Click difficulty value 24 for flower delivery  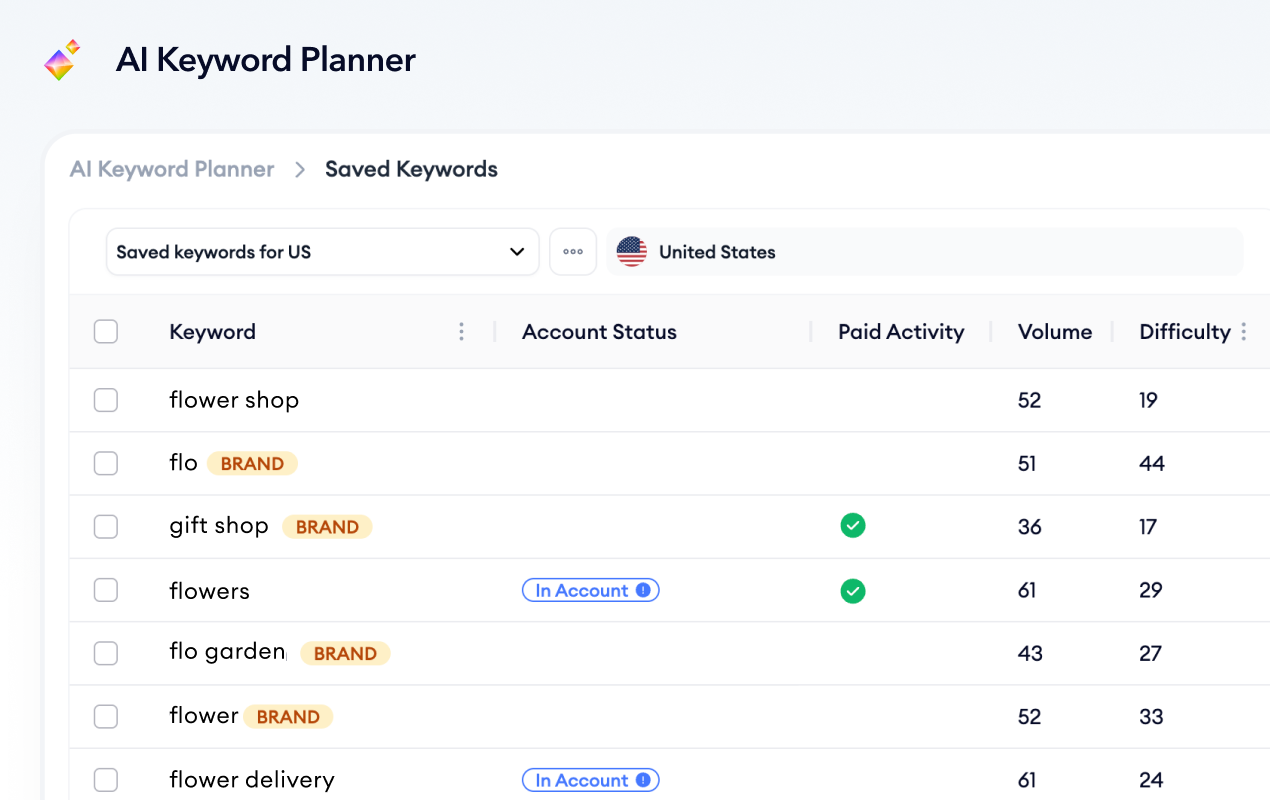point(1151,780)
